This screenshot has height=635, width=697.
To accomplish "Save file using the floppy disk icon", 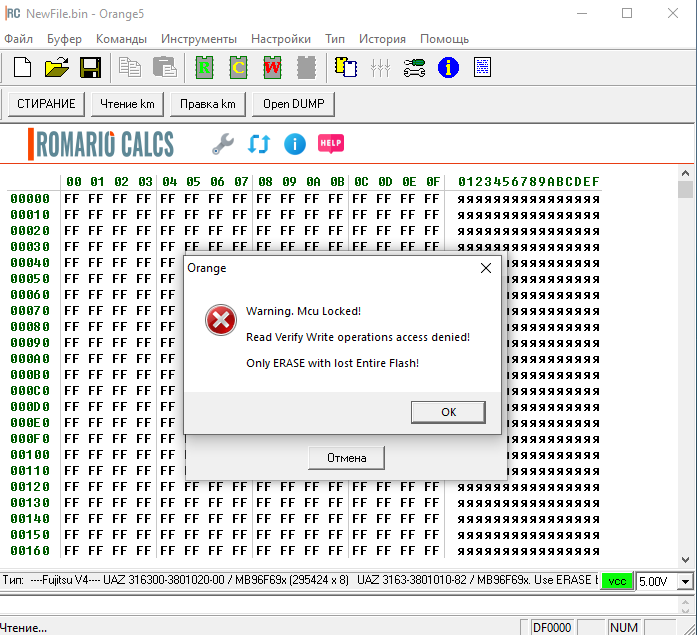I will pos(90,68).
